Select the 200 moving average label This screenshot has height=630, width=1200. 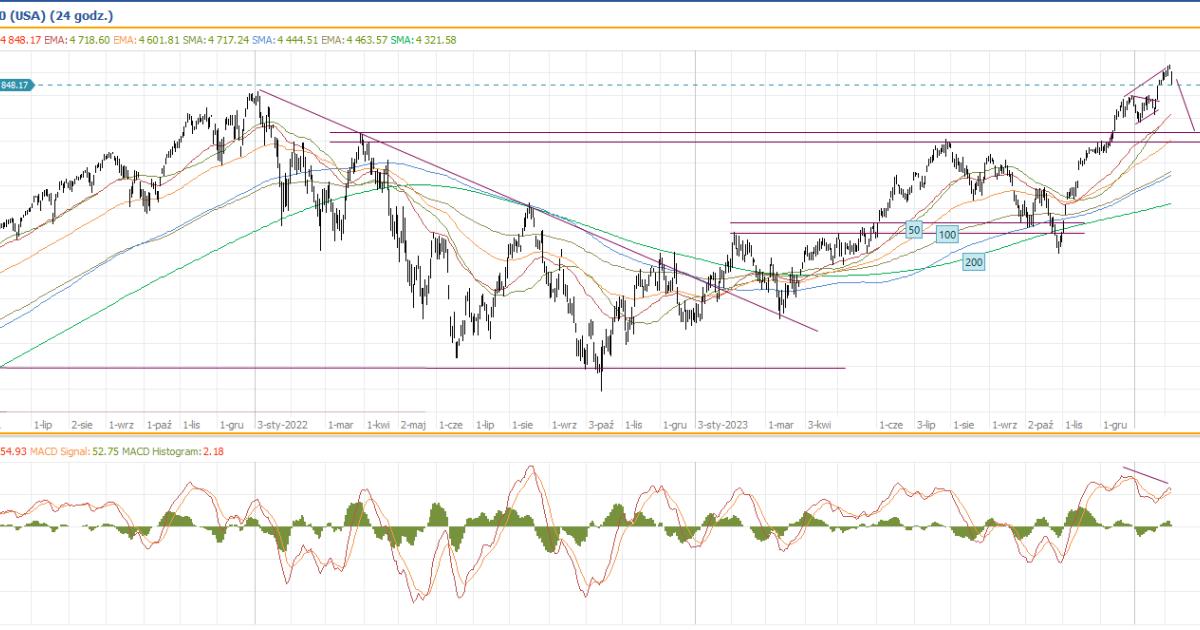coord(973,261)
